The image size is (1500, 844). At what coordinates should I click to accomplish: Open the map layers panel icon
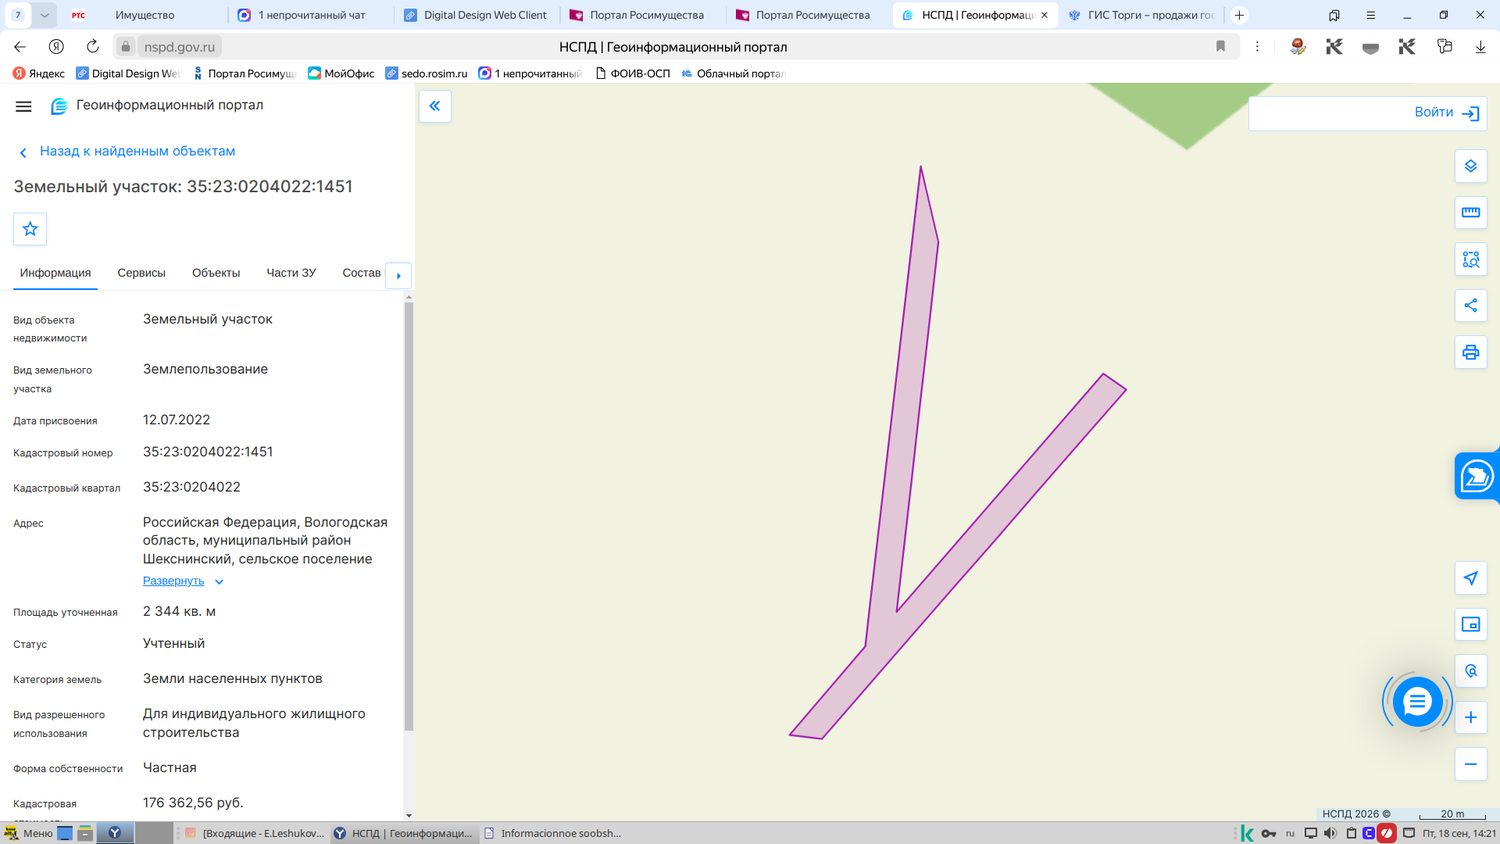click(1470, 166)
